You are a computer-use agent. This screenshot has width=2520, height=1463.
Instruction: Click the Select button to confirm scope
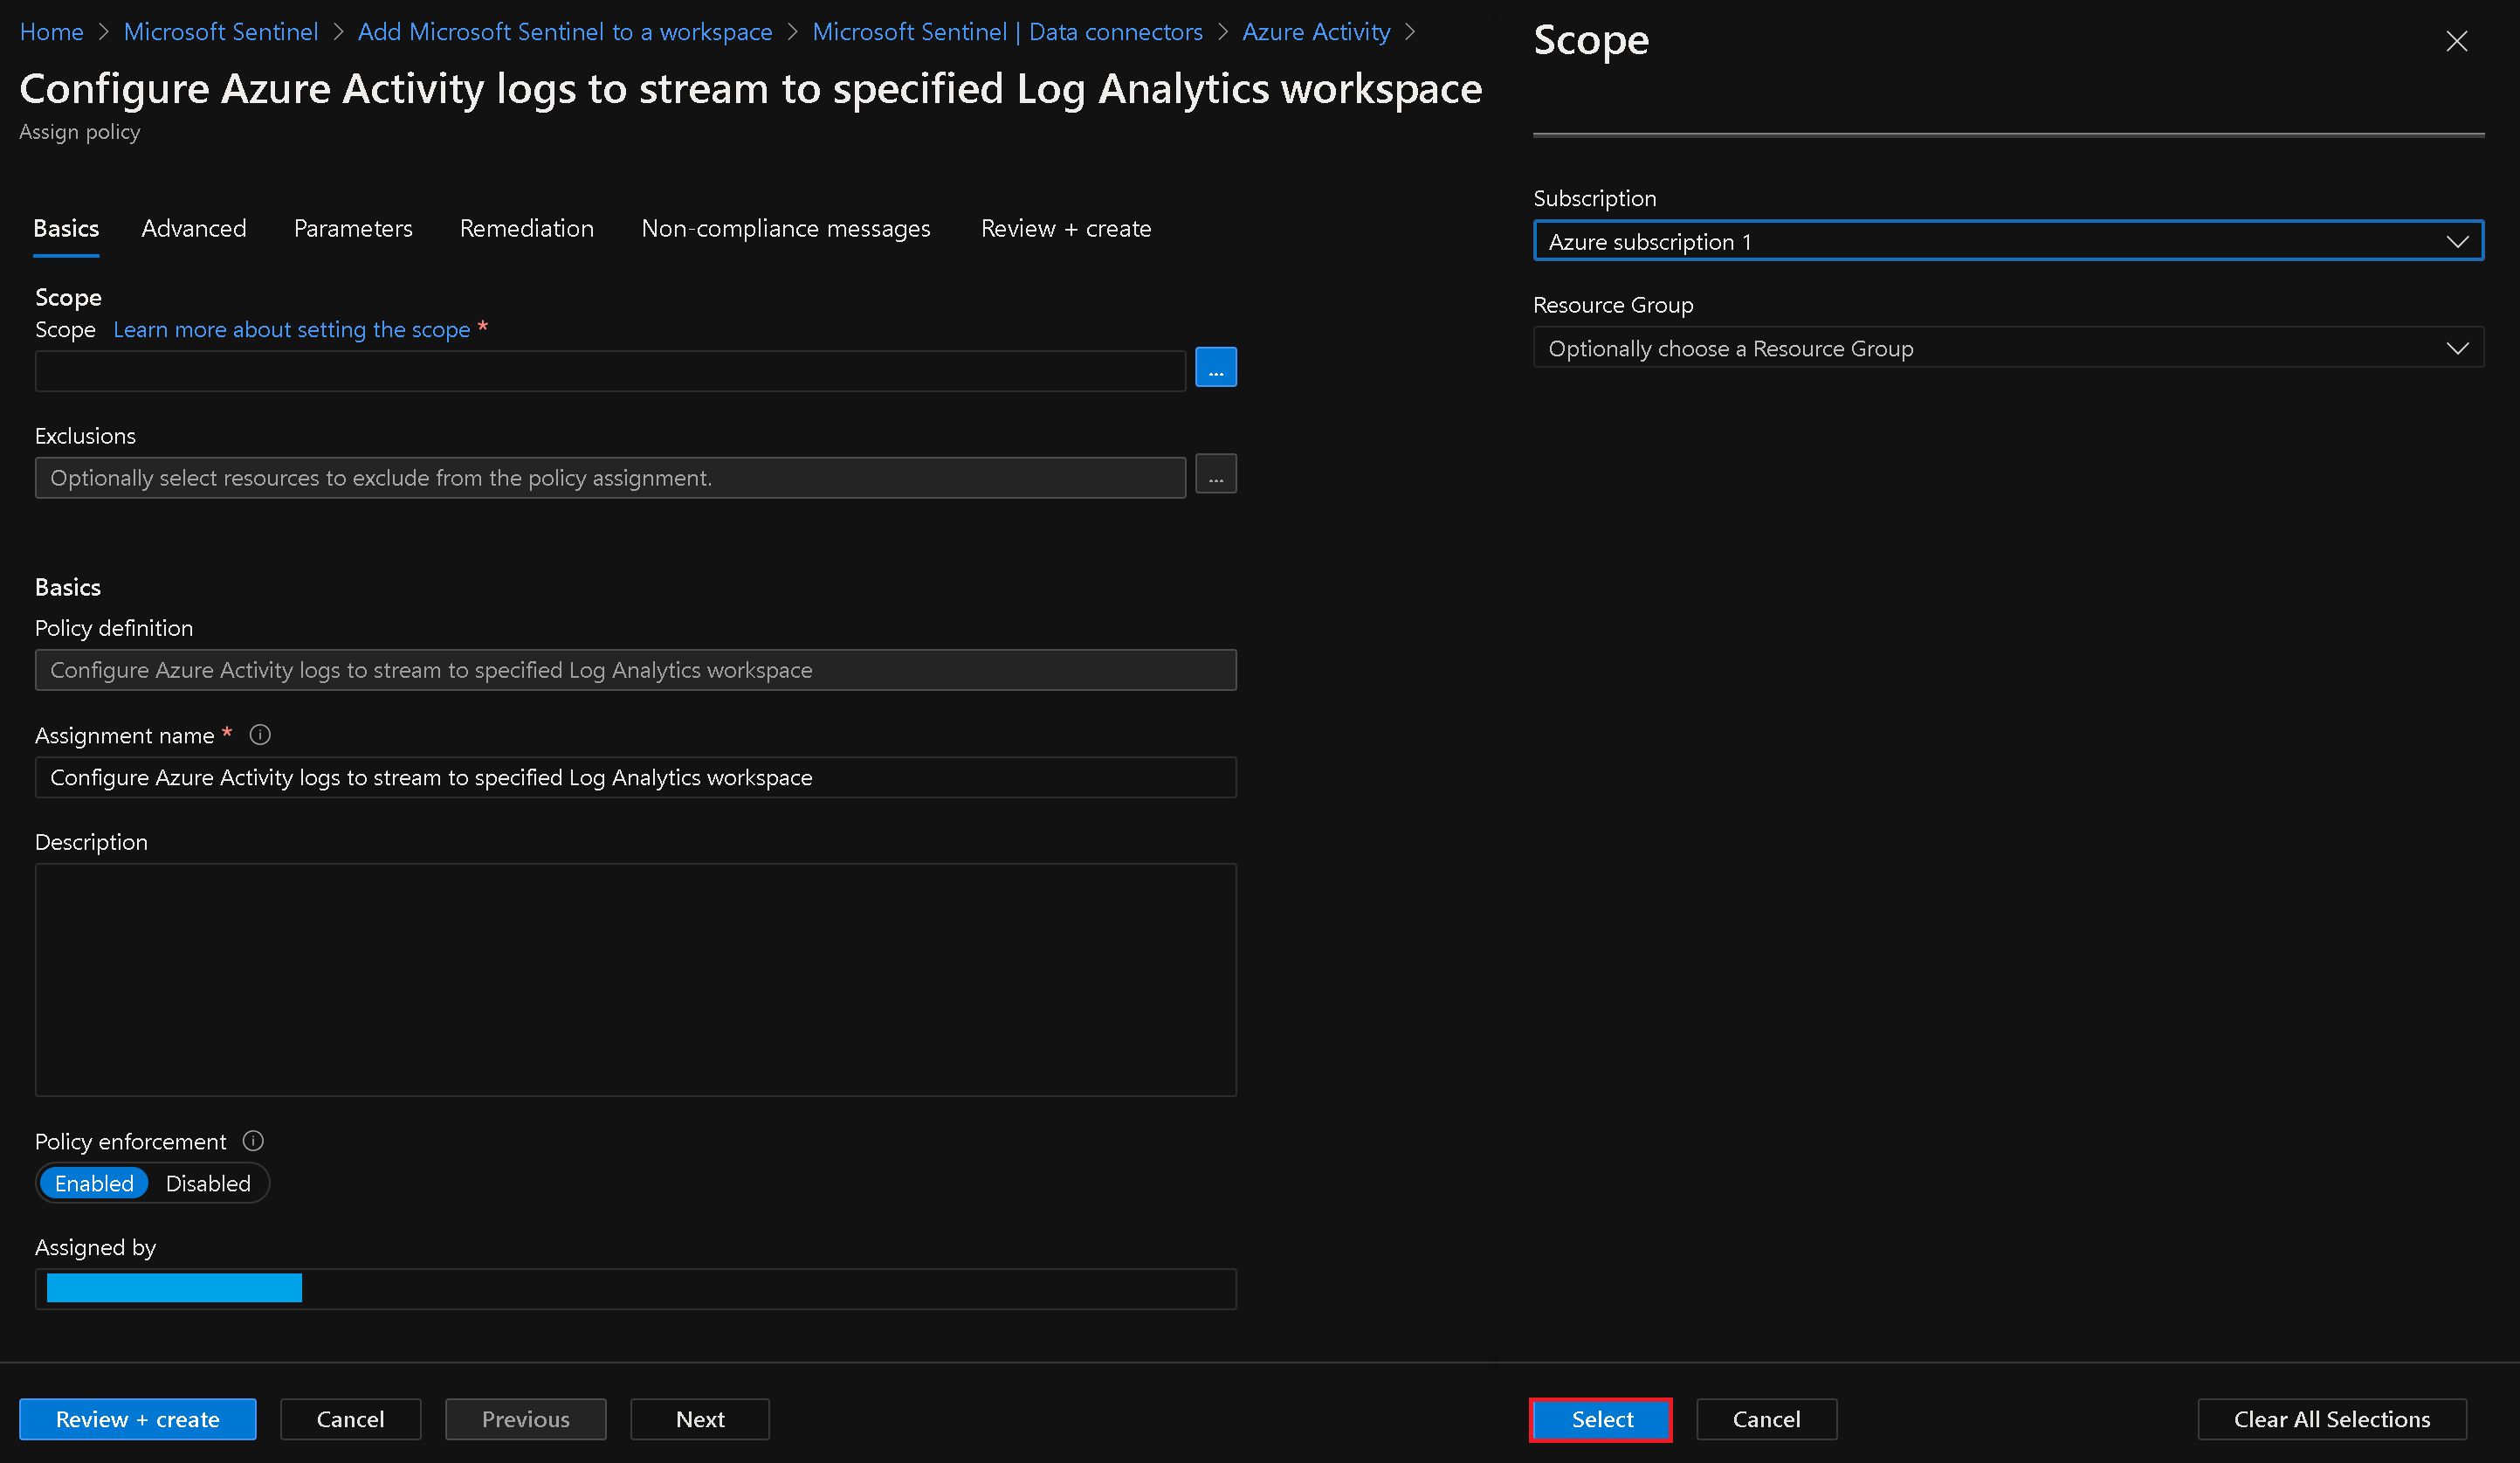tap(1600, 1419)
